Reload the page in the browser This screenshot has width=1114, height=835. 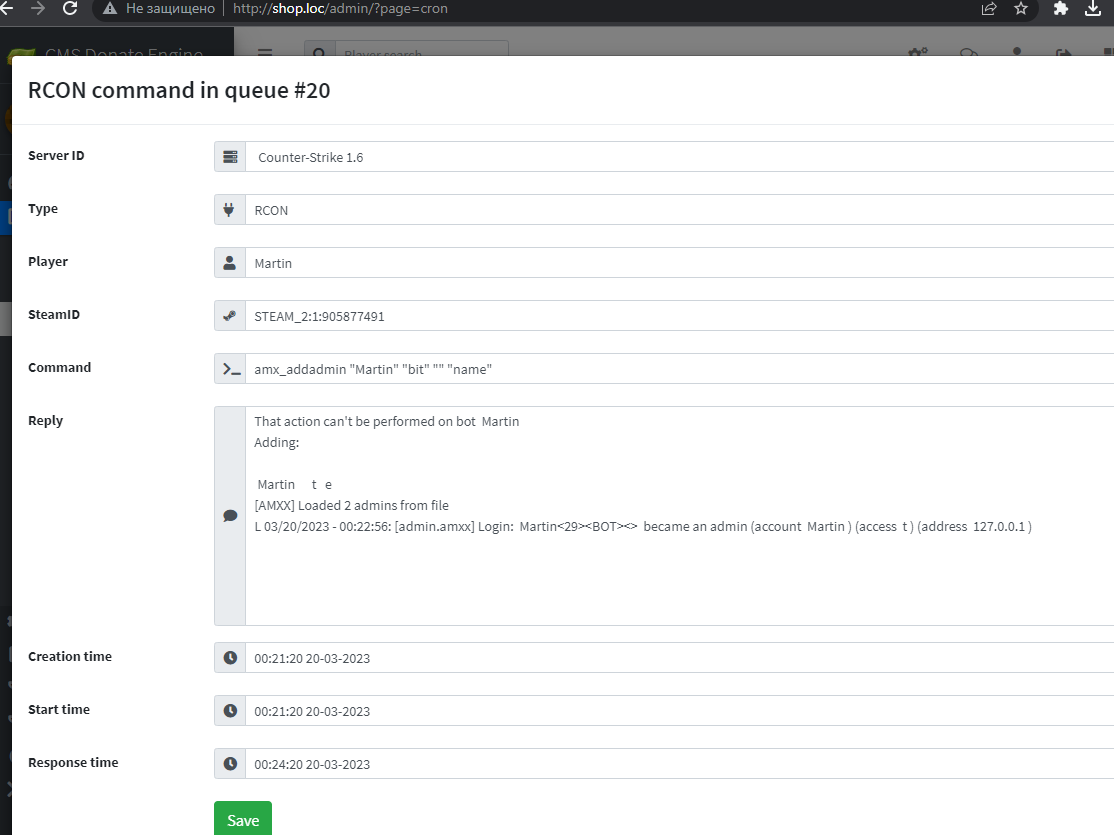[70, 9]
